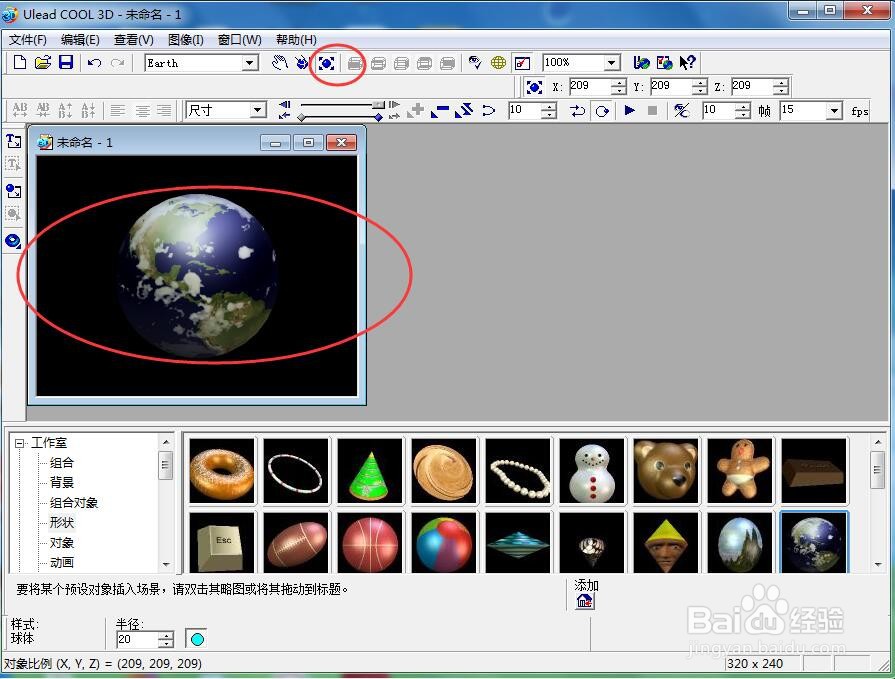Click the Z scale value field

coord(752,86)
